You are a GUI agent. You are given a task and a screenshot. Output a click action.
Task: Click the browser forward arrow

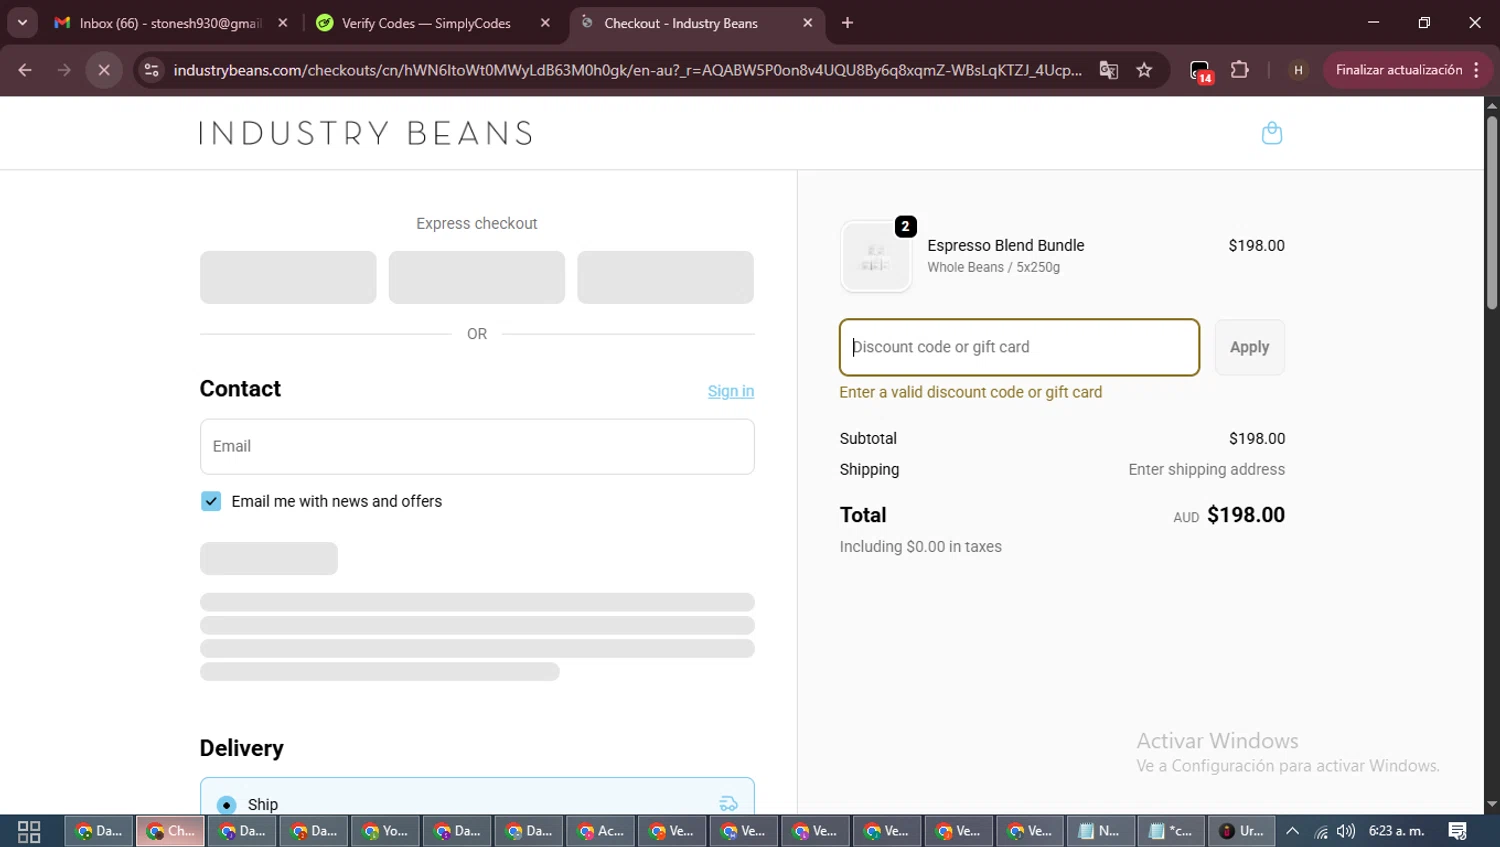pos(64,70)
